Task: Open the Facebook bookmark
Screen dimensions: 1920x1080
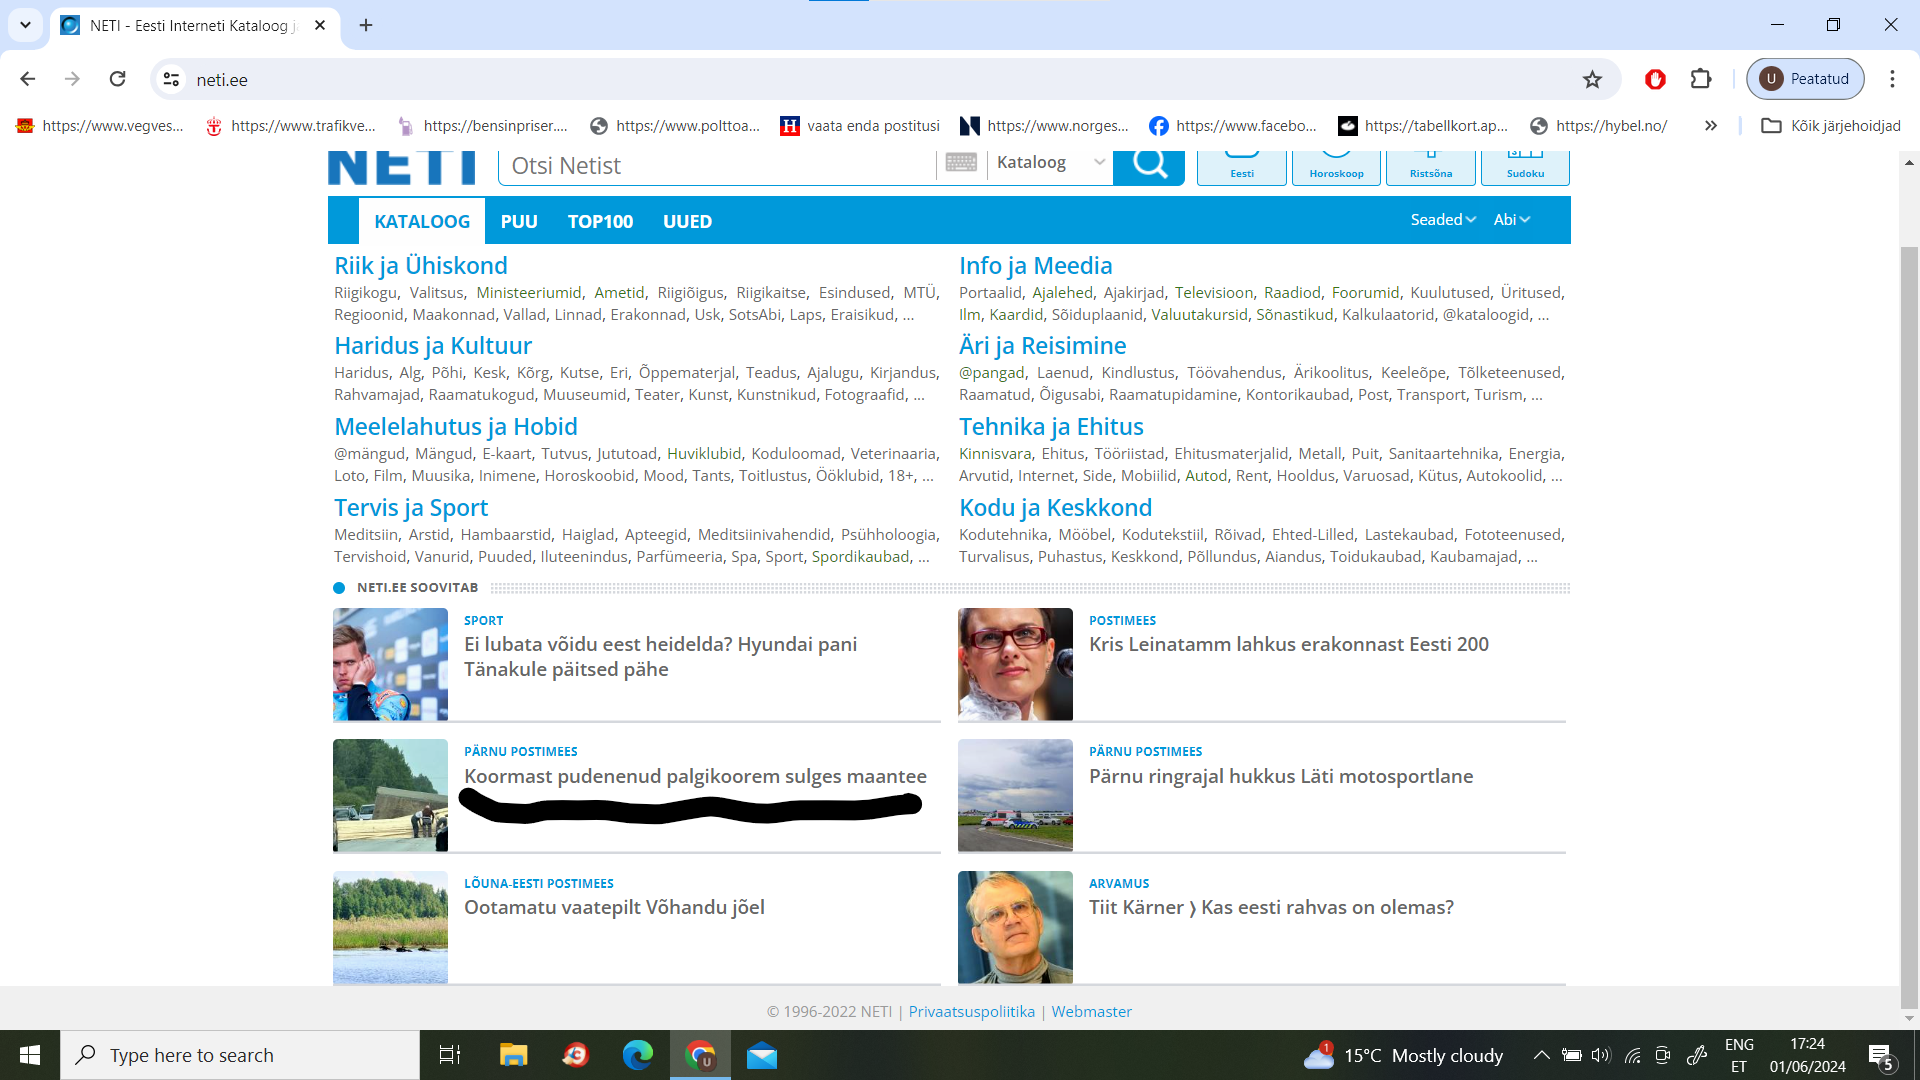Action: point(1233,126)
